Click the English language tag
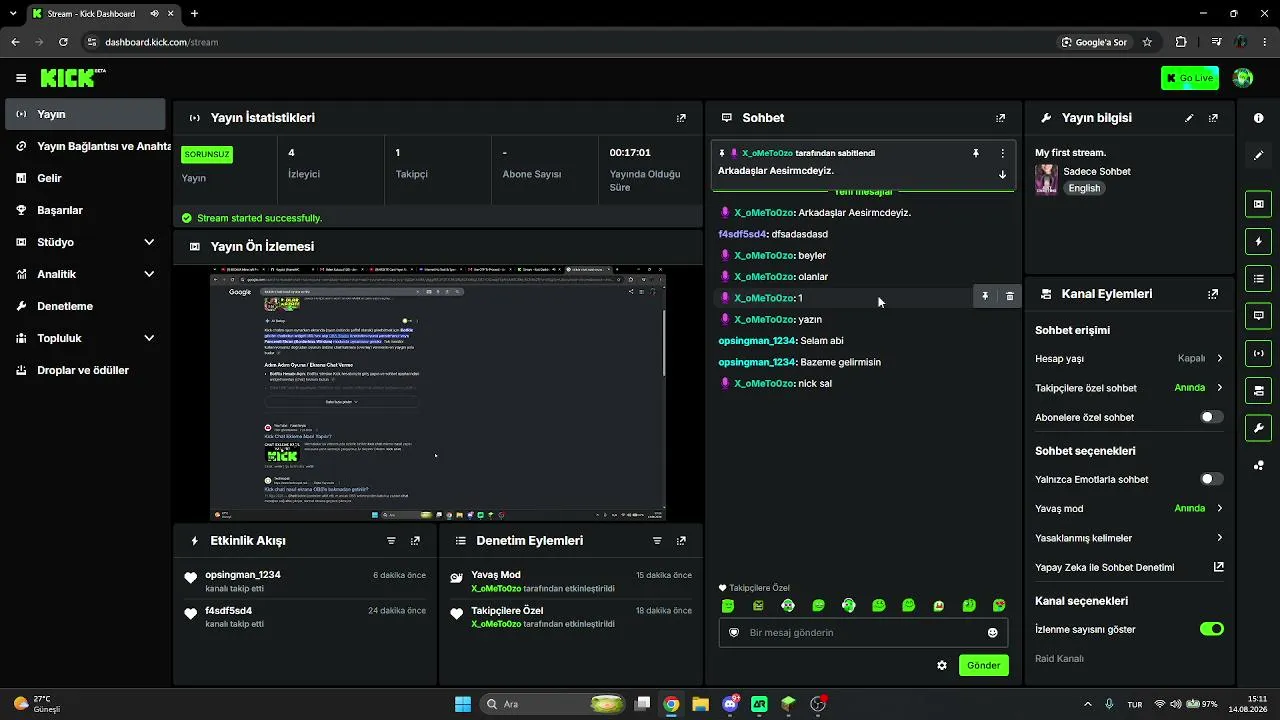This screenshot has width=1280, height=720. 1084,188
